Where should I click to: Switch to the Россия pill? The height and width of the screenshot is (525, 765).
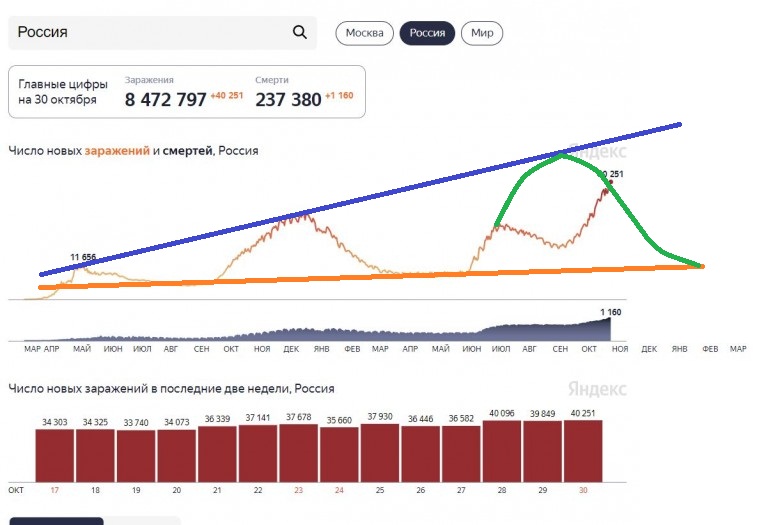click(x=427, y=33)
